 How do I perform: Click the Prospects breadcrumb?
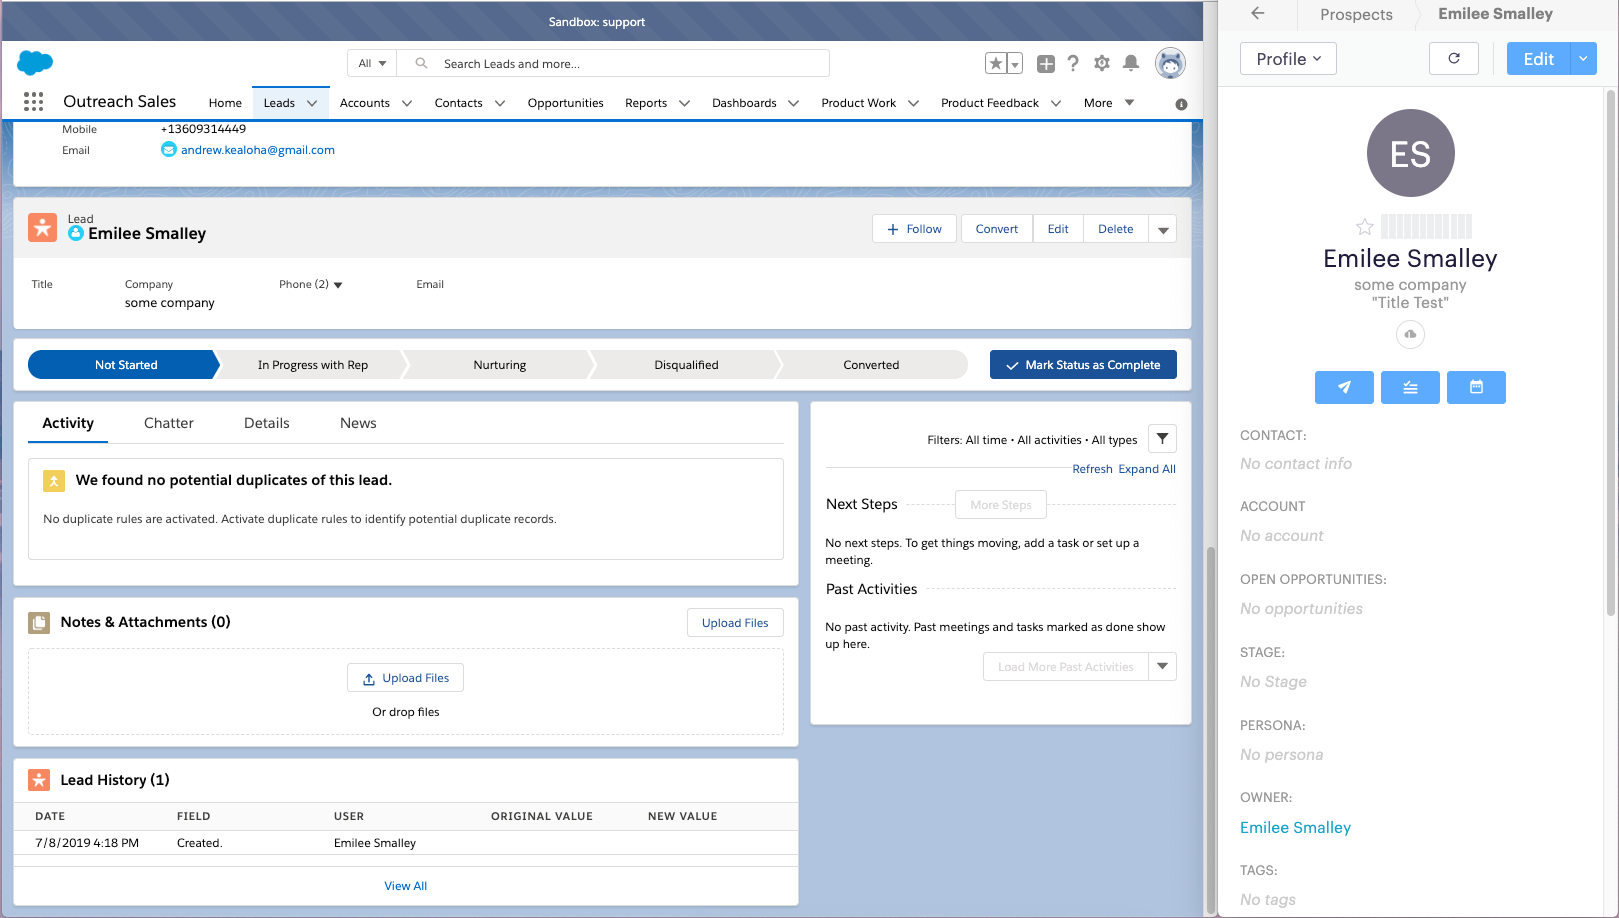click(1356, 14)
